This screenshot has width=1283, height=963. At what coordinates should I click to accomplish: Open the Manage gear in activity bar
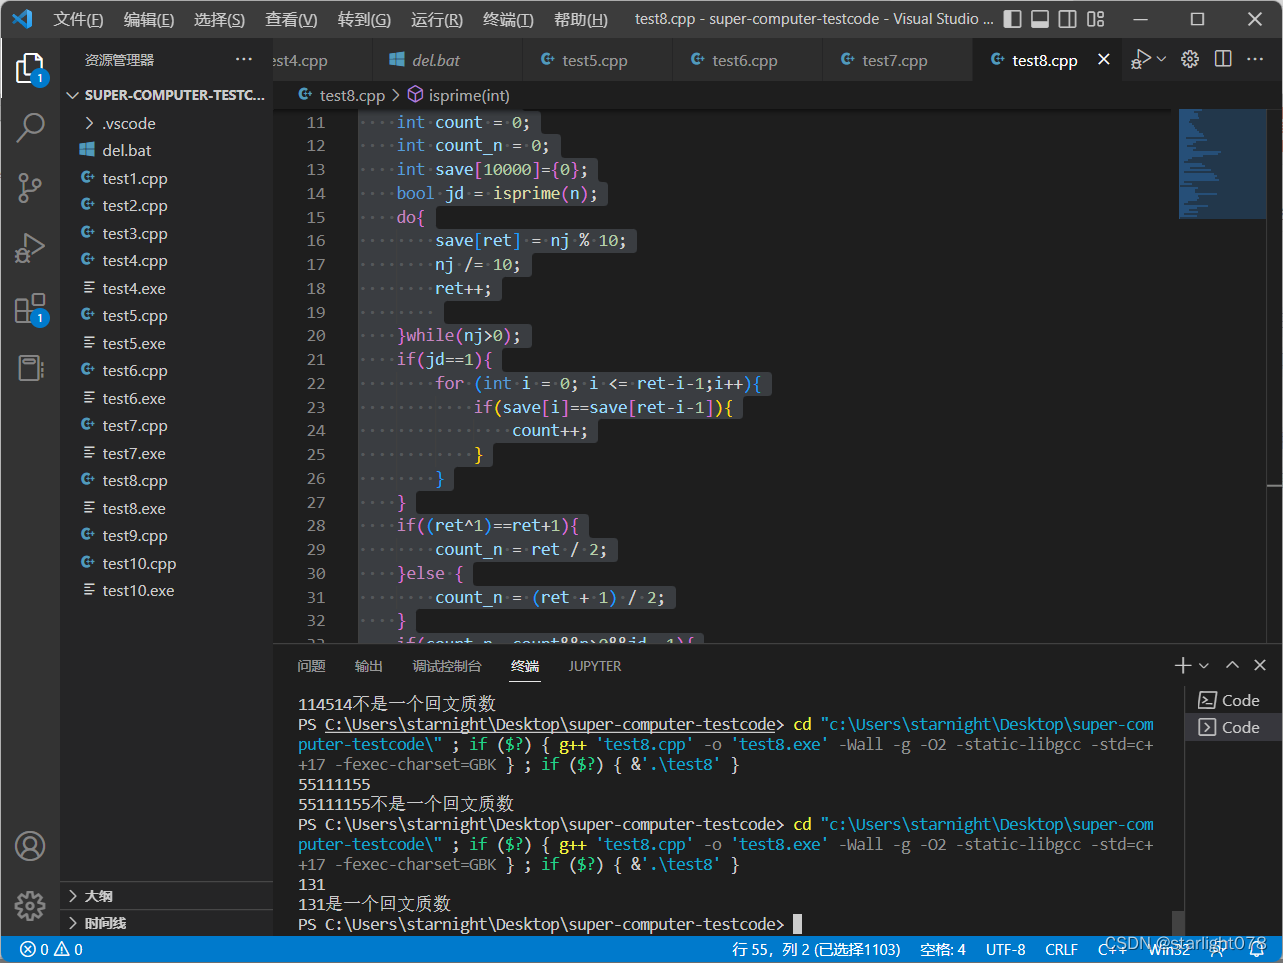click(30, 906)
